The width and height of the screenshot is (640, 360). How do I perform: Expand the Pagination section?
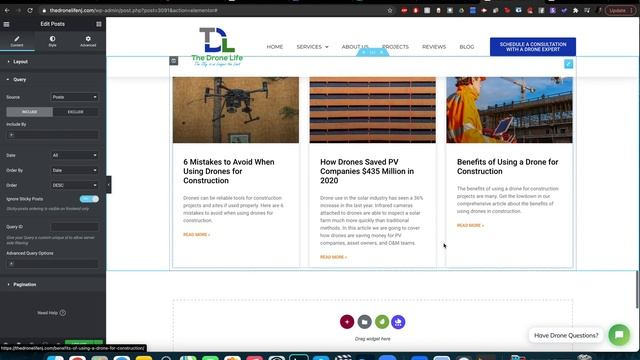pos(53,284)
